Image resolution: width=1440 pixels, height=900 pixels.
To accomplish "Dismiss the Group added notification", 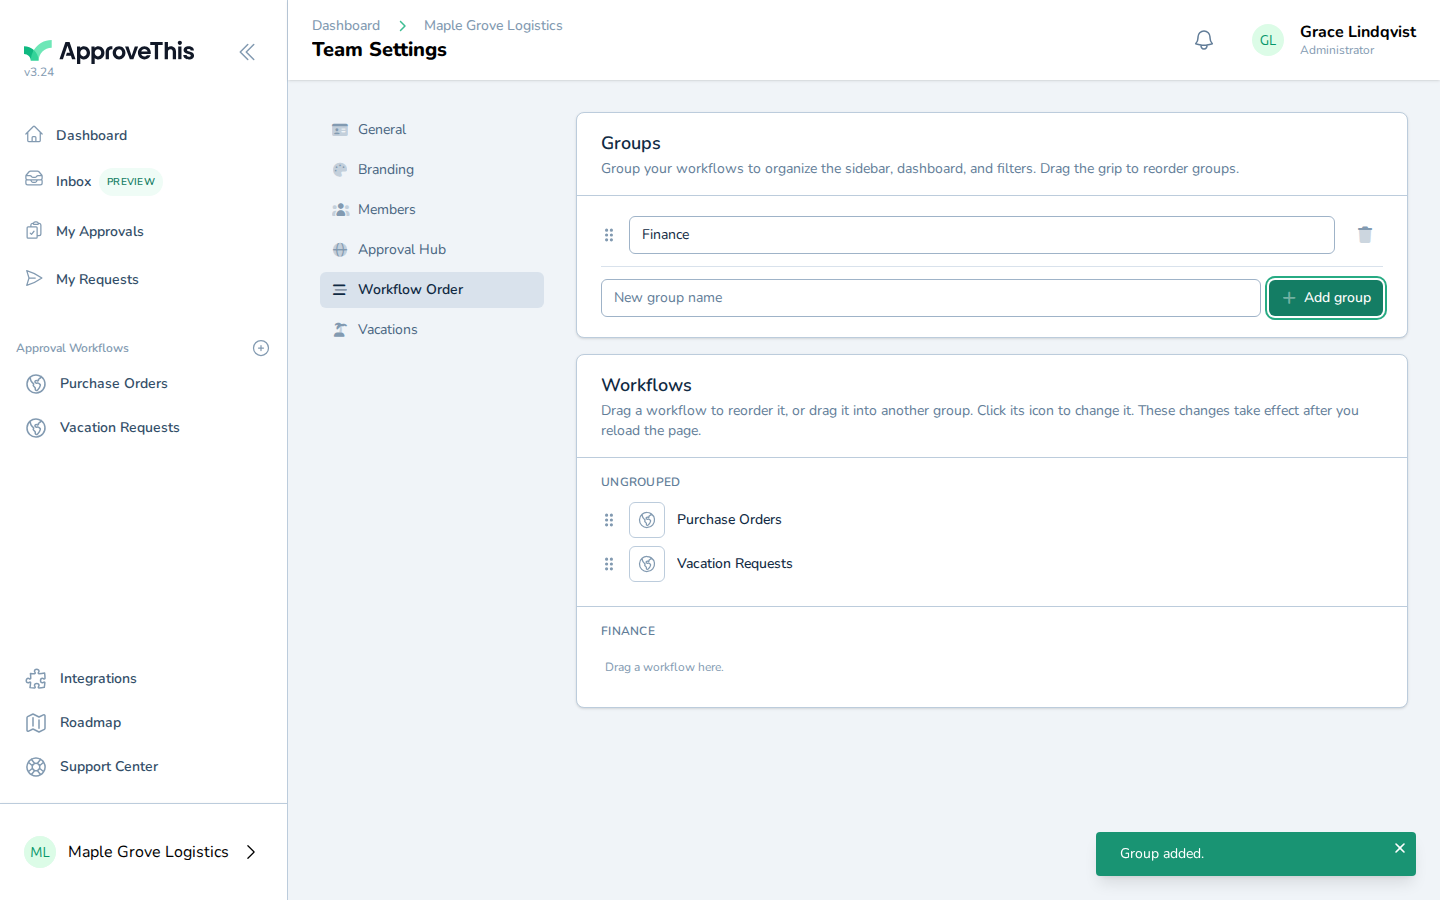I will (x=1400, y=848).
